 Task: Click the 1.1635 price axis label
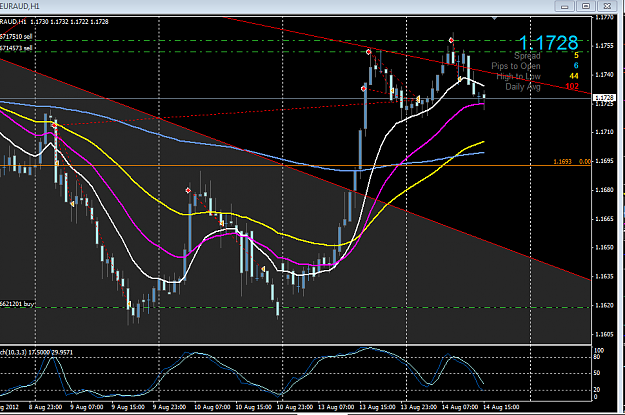point(604,276)
